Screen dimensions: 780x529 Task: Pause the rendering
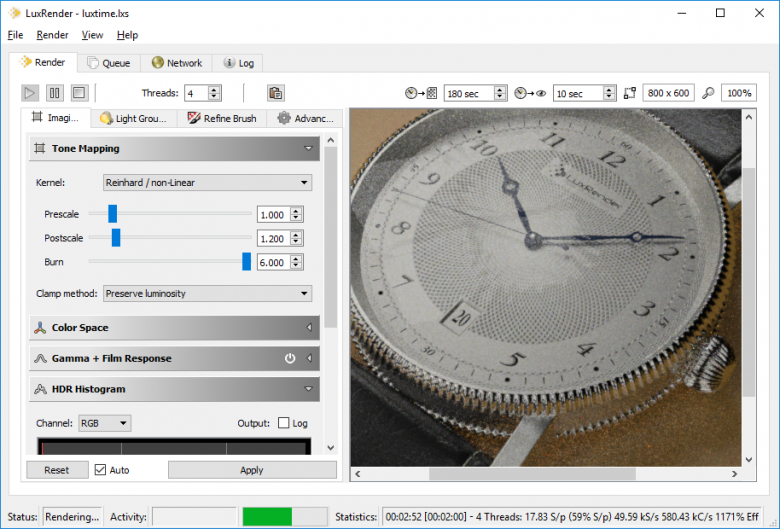(x=54, y=93)
